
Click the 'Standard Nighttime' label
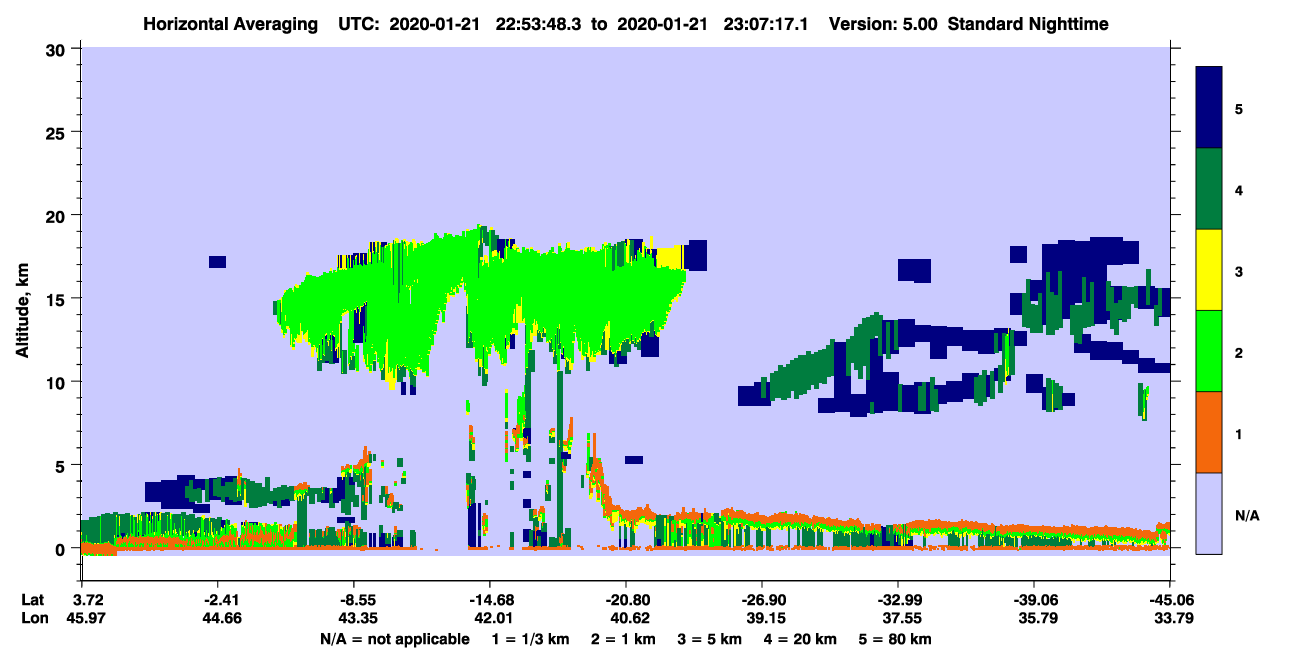[1028, 23]
